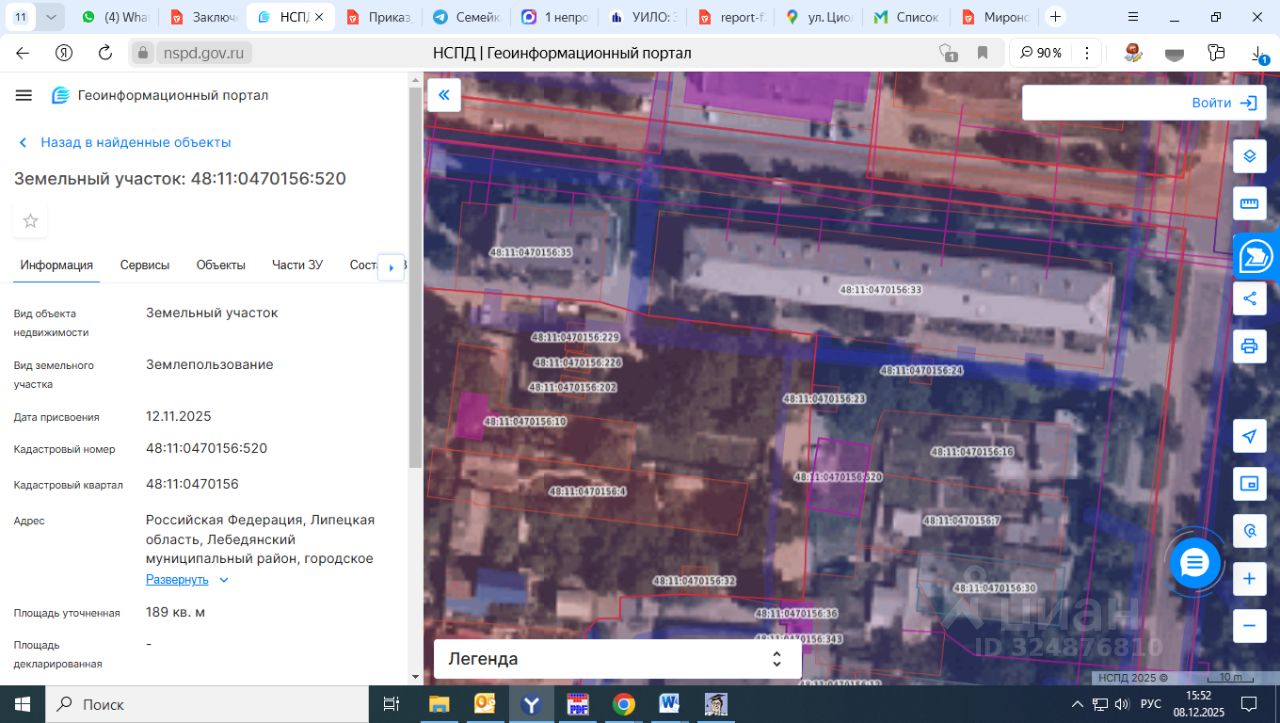Expand the Legend panel
Image resolution: width=1280 pixels, height=723 pixels.
(618, 659)
